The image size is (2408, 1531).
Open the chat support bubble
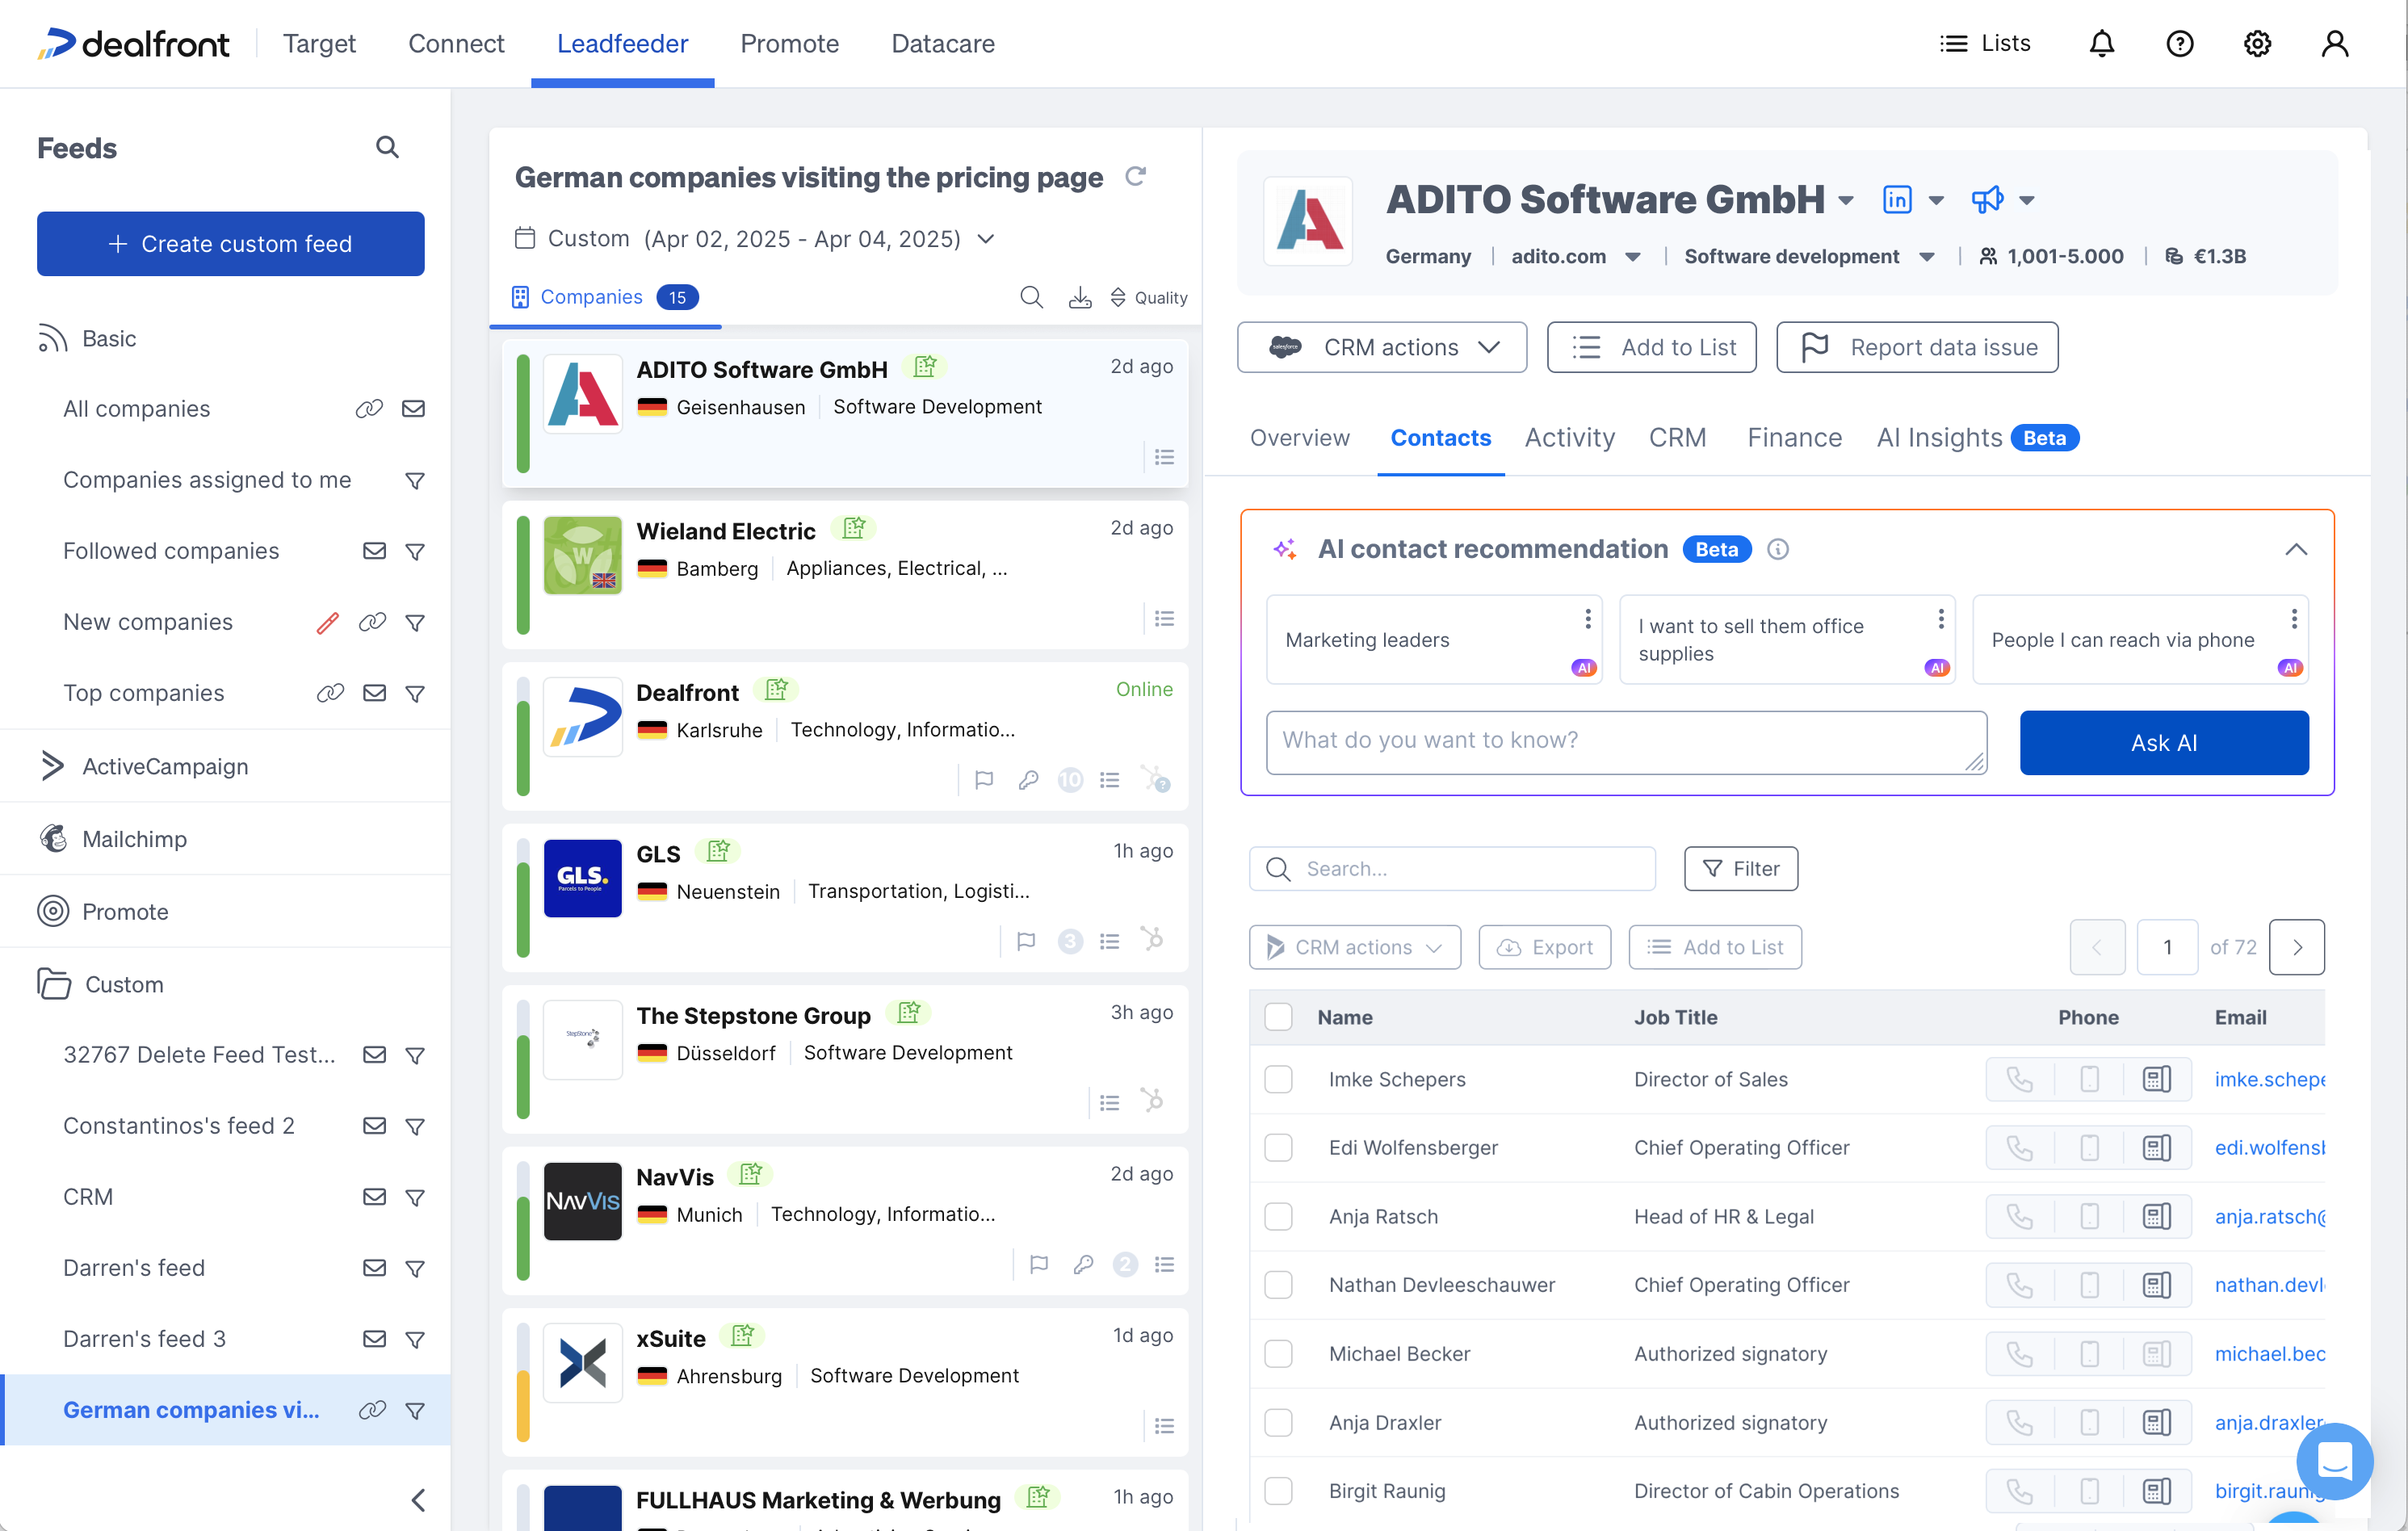click(x=2334, y=1461)
